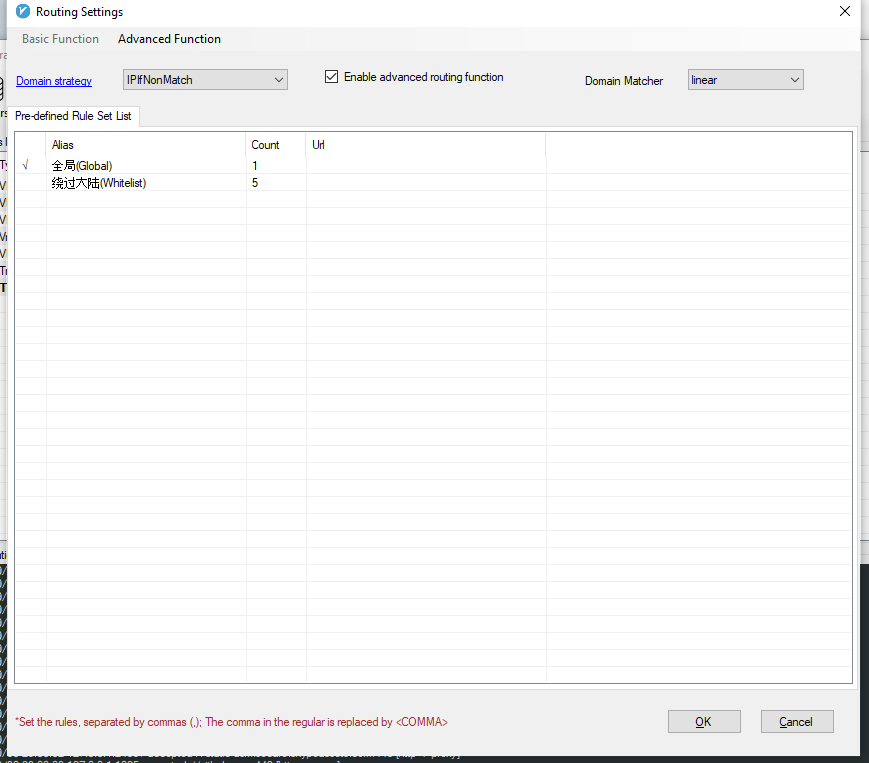Uncheck Enable advanced routing function

[331, 76]
